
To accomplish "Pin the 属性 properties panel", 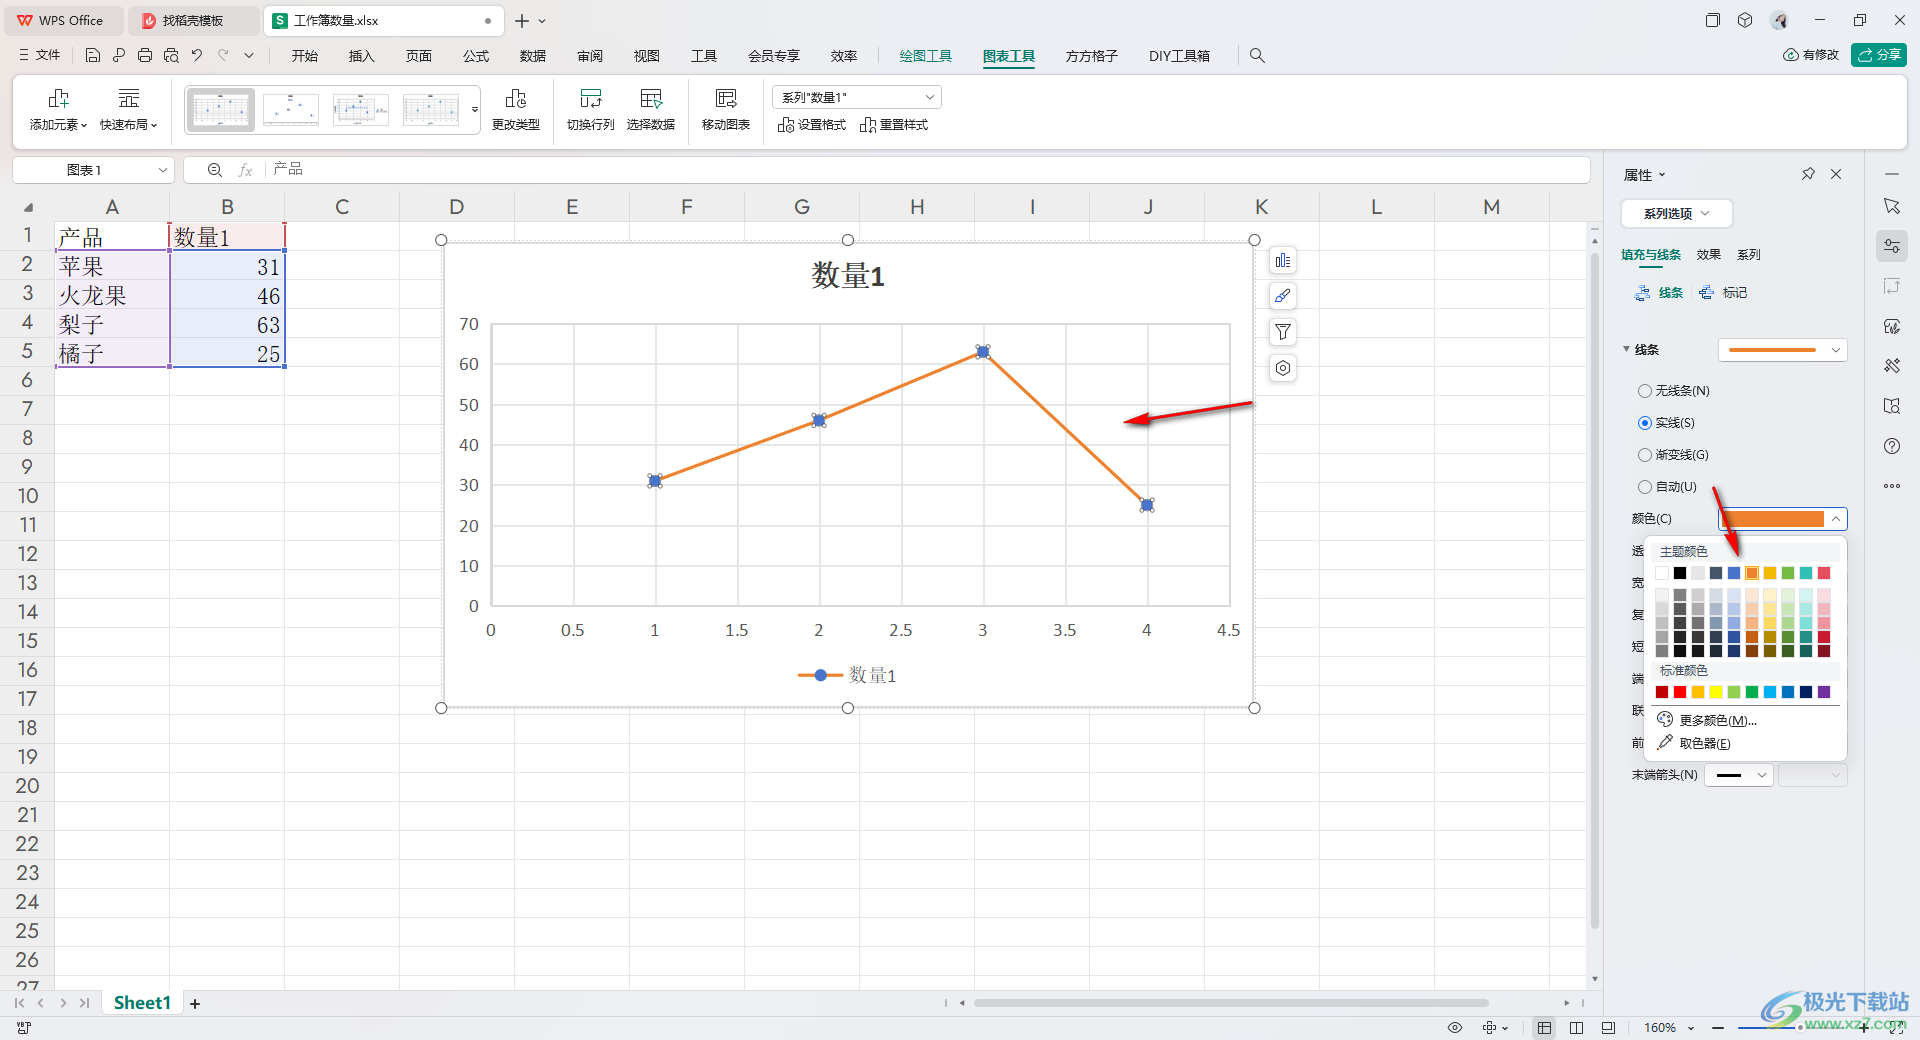I will (x=1808, y=174).
